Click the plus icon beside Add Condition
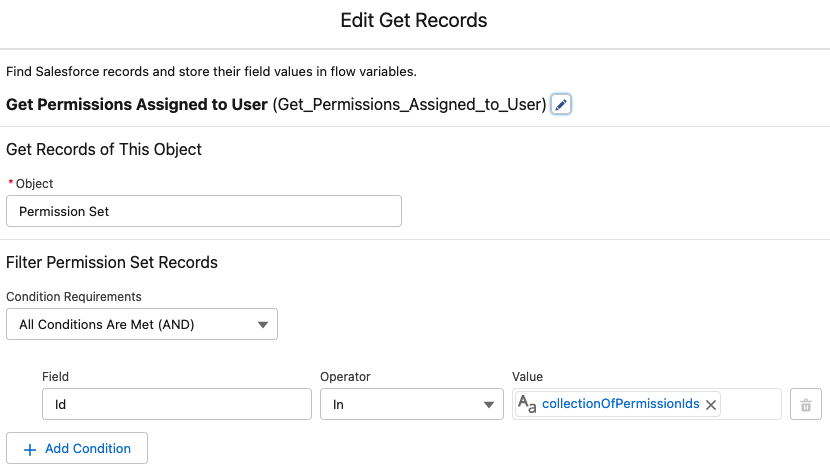Viewport: 830px width, 467px height. 30,449
